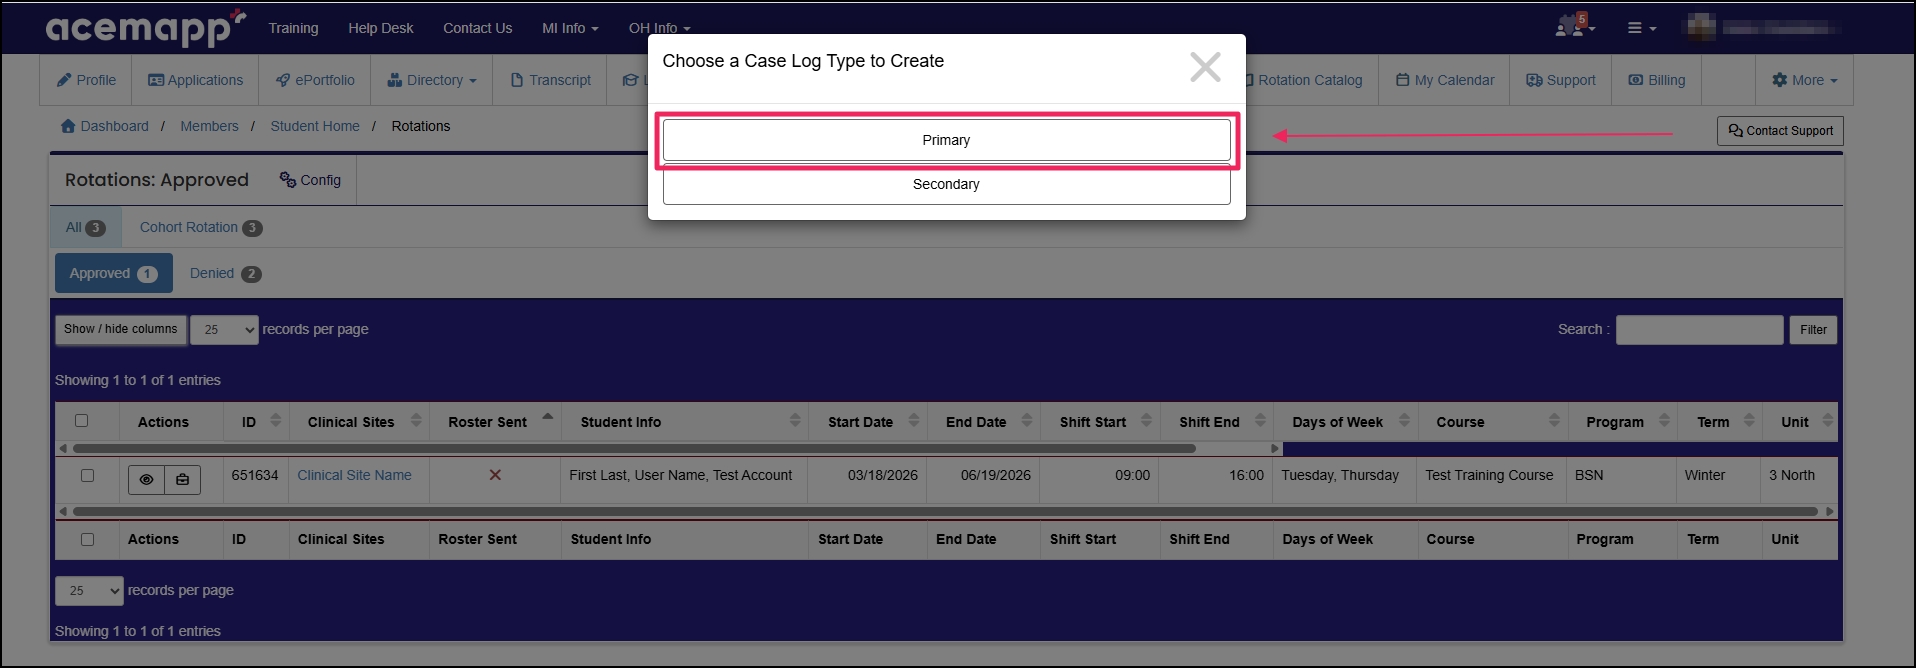
Task: Select the Primary case log type
Action: tap(946, 140)
